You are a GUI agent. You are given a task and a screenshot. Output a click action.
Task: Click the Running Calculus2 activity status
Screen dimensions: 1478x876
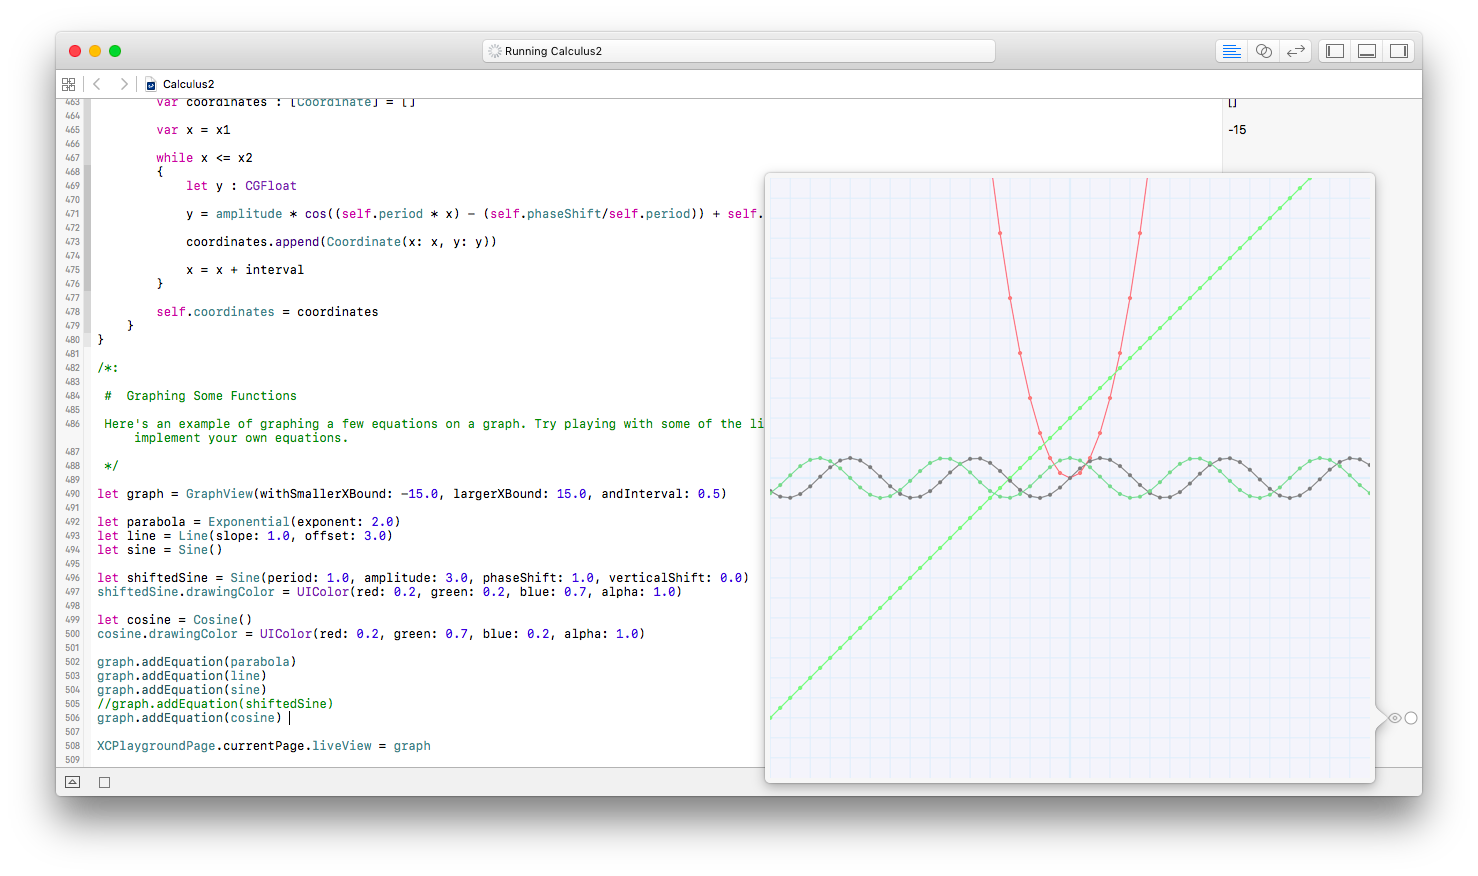739,51
